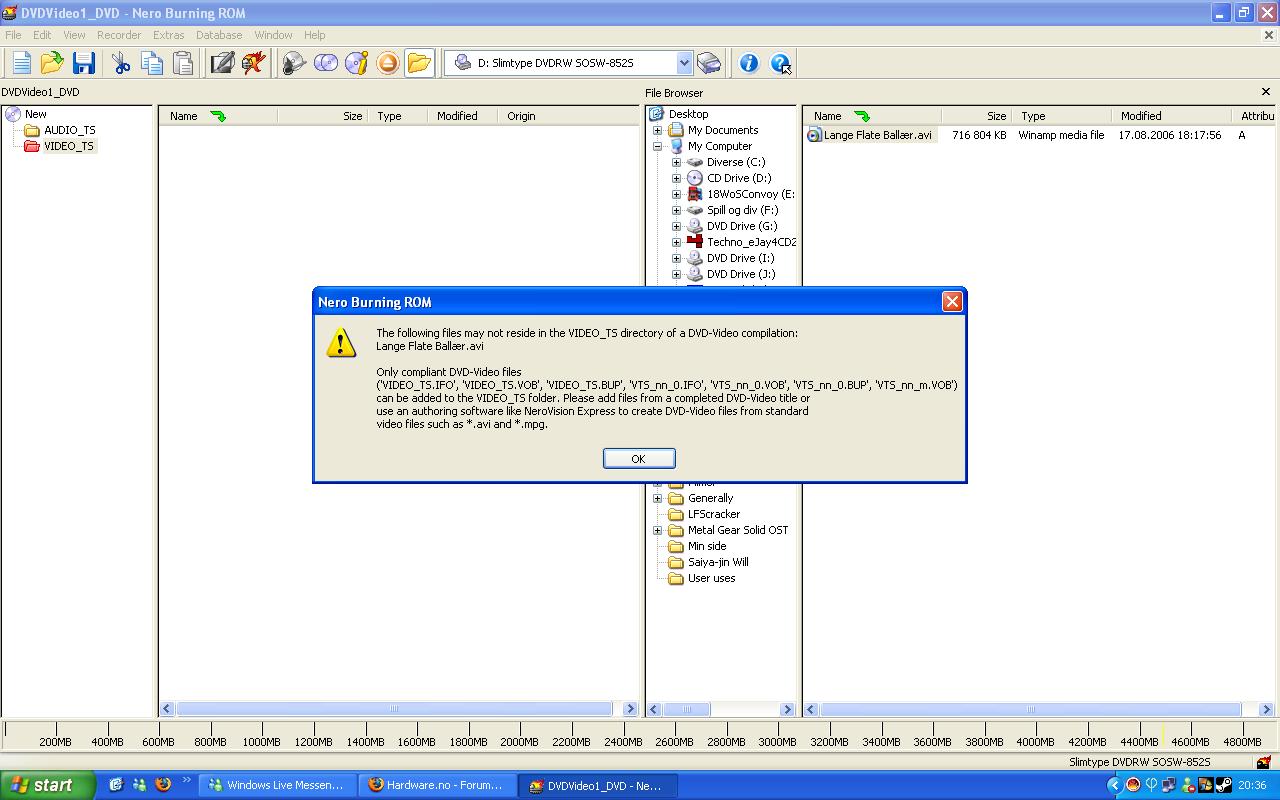Select the New disc root node
Image resolution: width=1280 pixels, height=800 pixels.
click(x=27, y=114)
